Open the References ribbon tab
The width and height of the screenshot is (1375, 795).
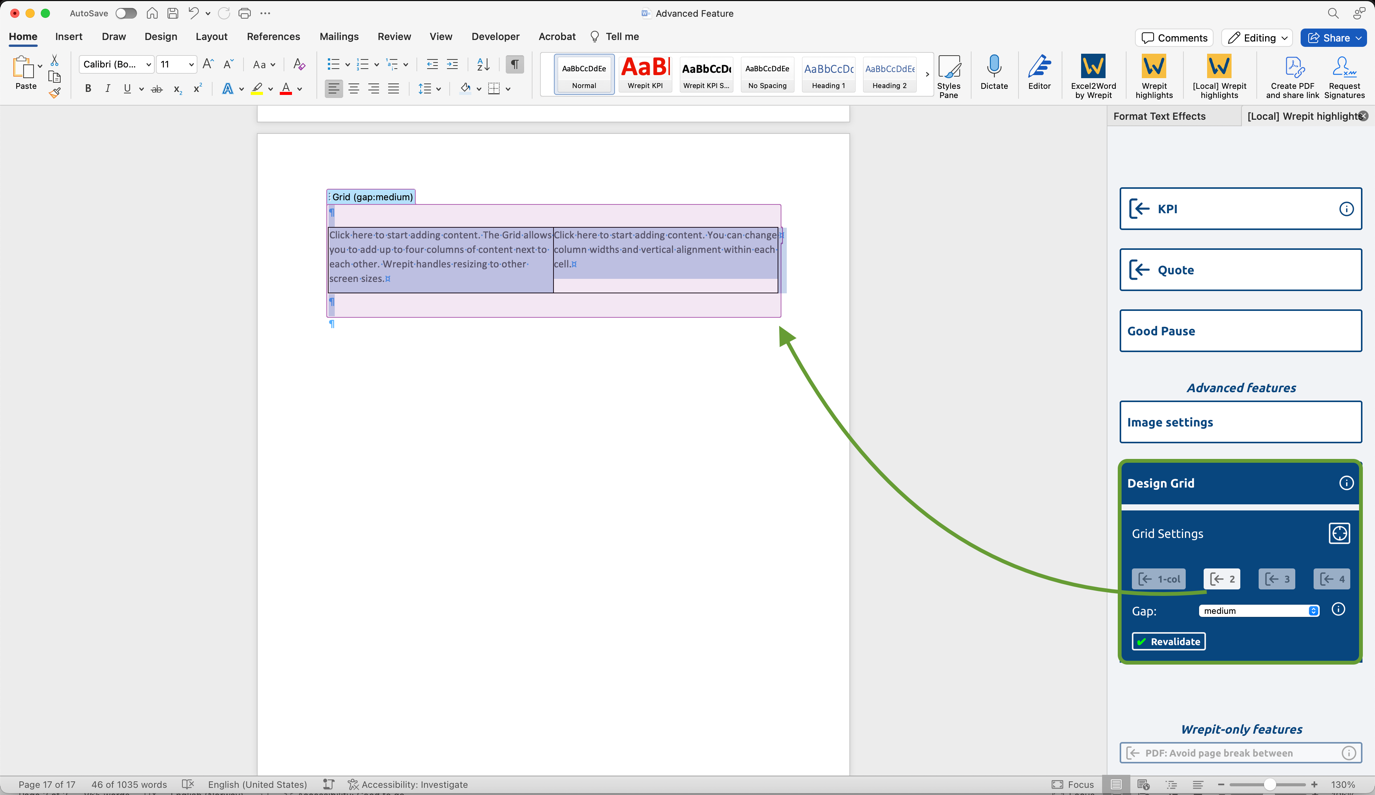click(x=273, y=37)
